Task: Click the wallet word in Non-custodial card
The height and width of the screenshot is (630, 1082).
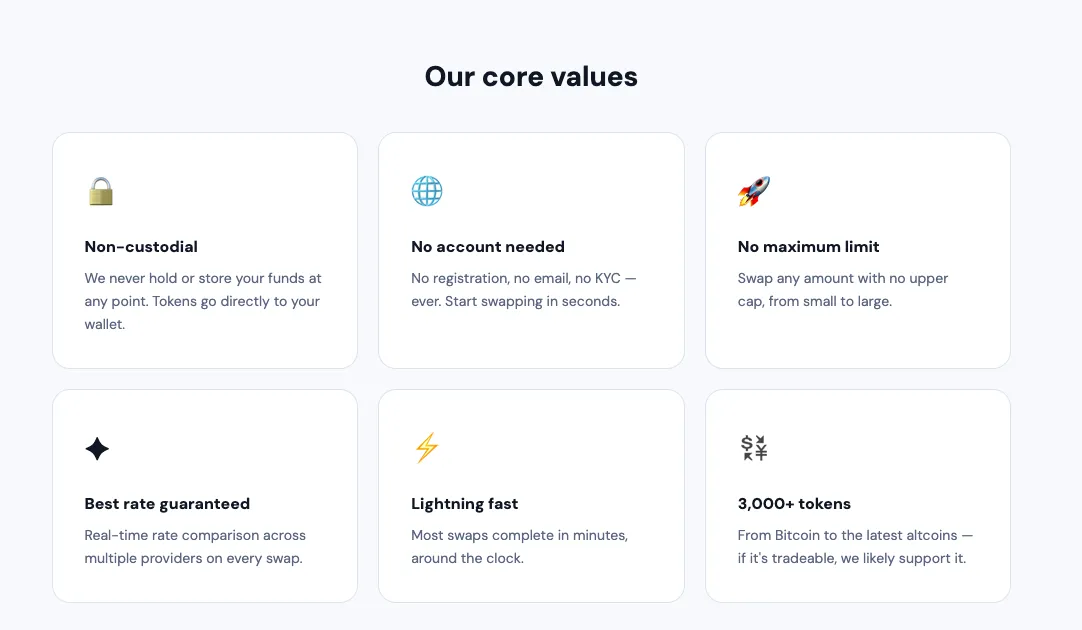Action: (x=105, y=324)
